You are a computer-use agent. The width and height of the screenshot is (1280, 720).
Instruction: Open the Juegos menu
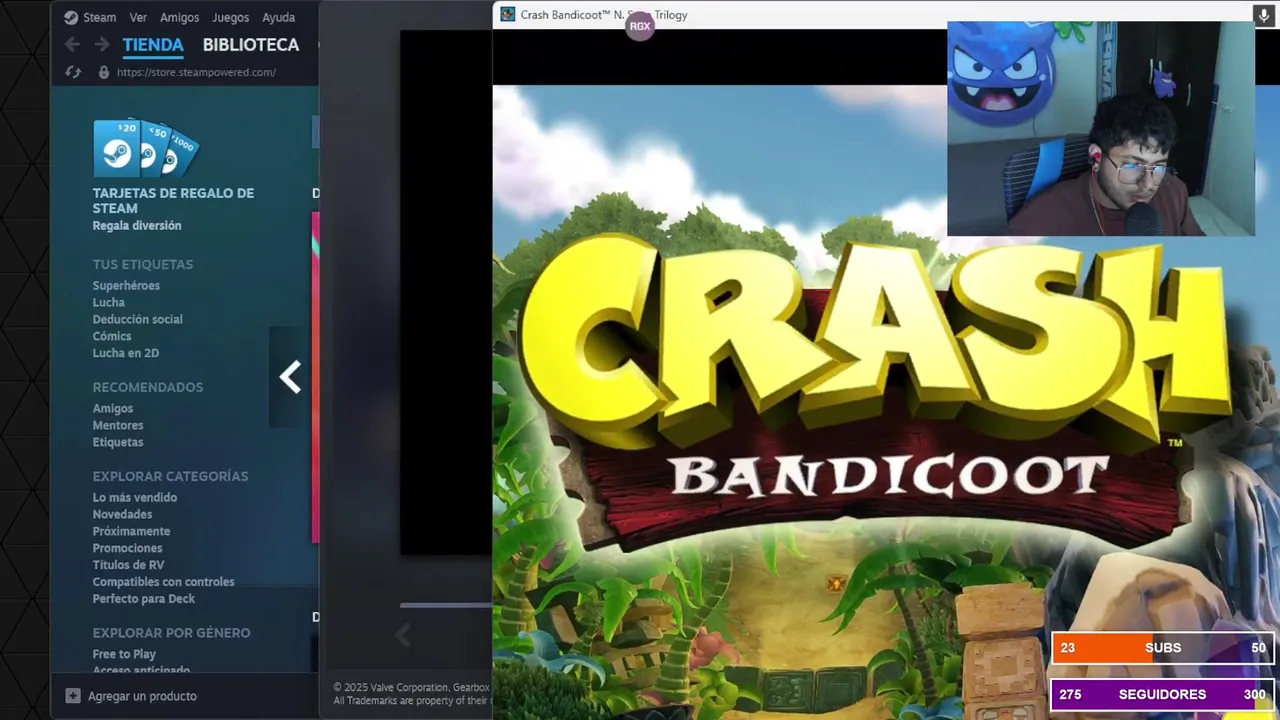(x=231, y=17)
